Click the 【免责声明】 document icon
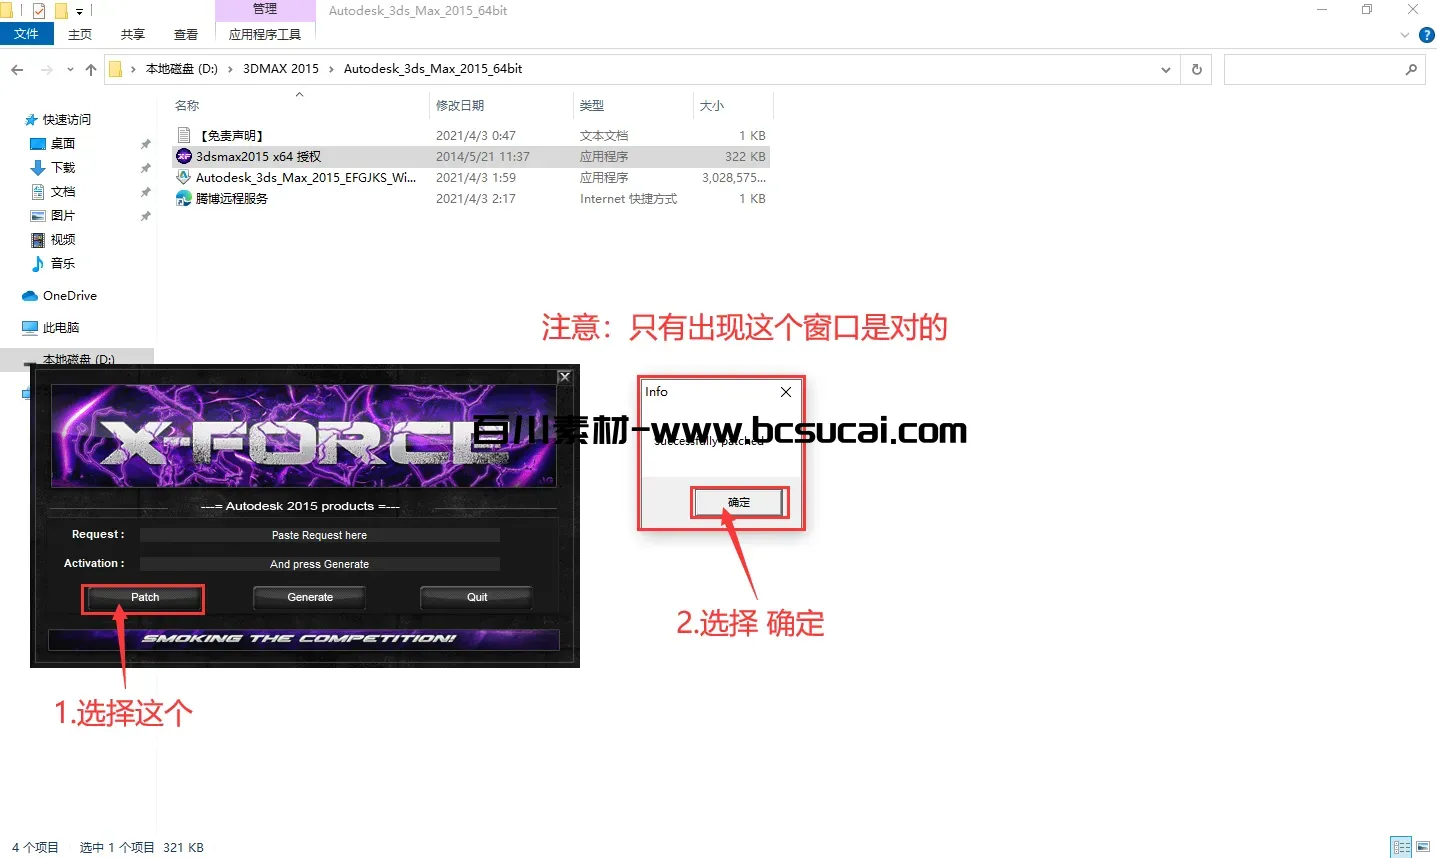Viewport: 1437px width, 858px height. (184, 135)
